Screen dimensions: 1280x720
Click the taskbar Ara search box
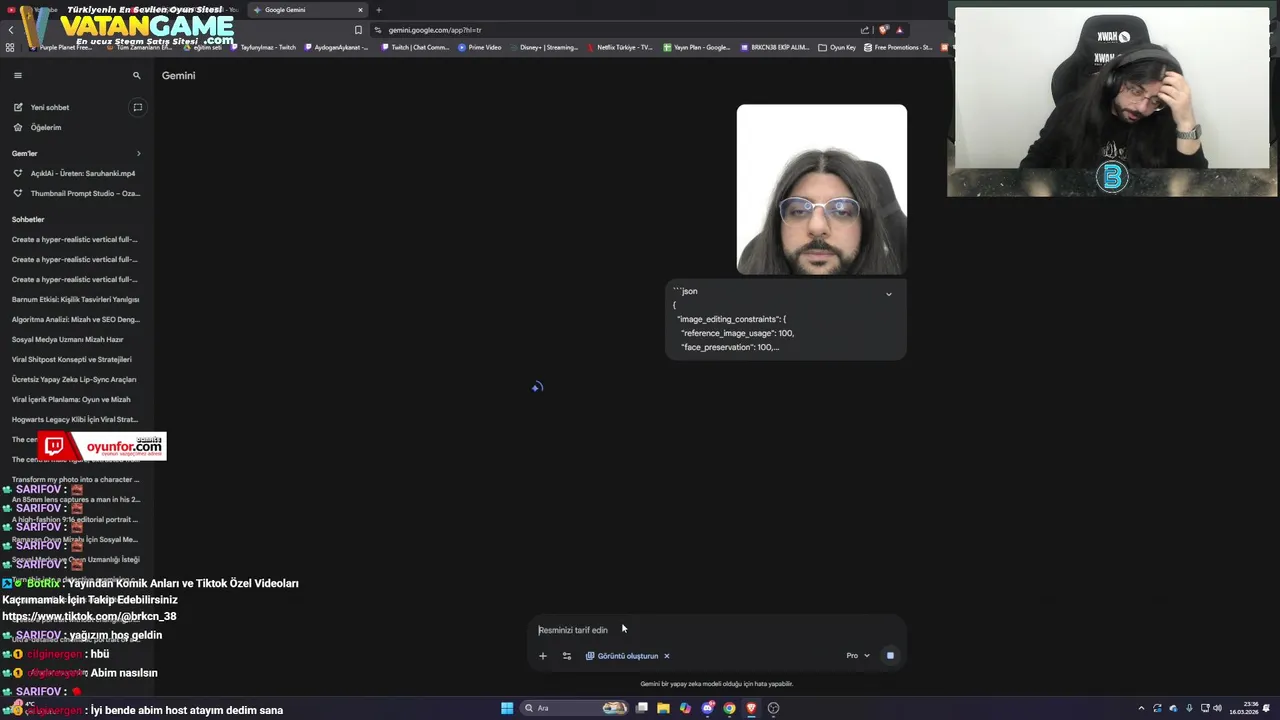[x=574, y=708]
